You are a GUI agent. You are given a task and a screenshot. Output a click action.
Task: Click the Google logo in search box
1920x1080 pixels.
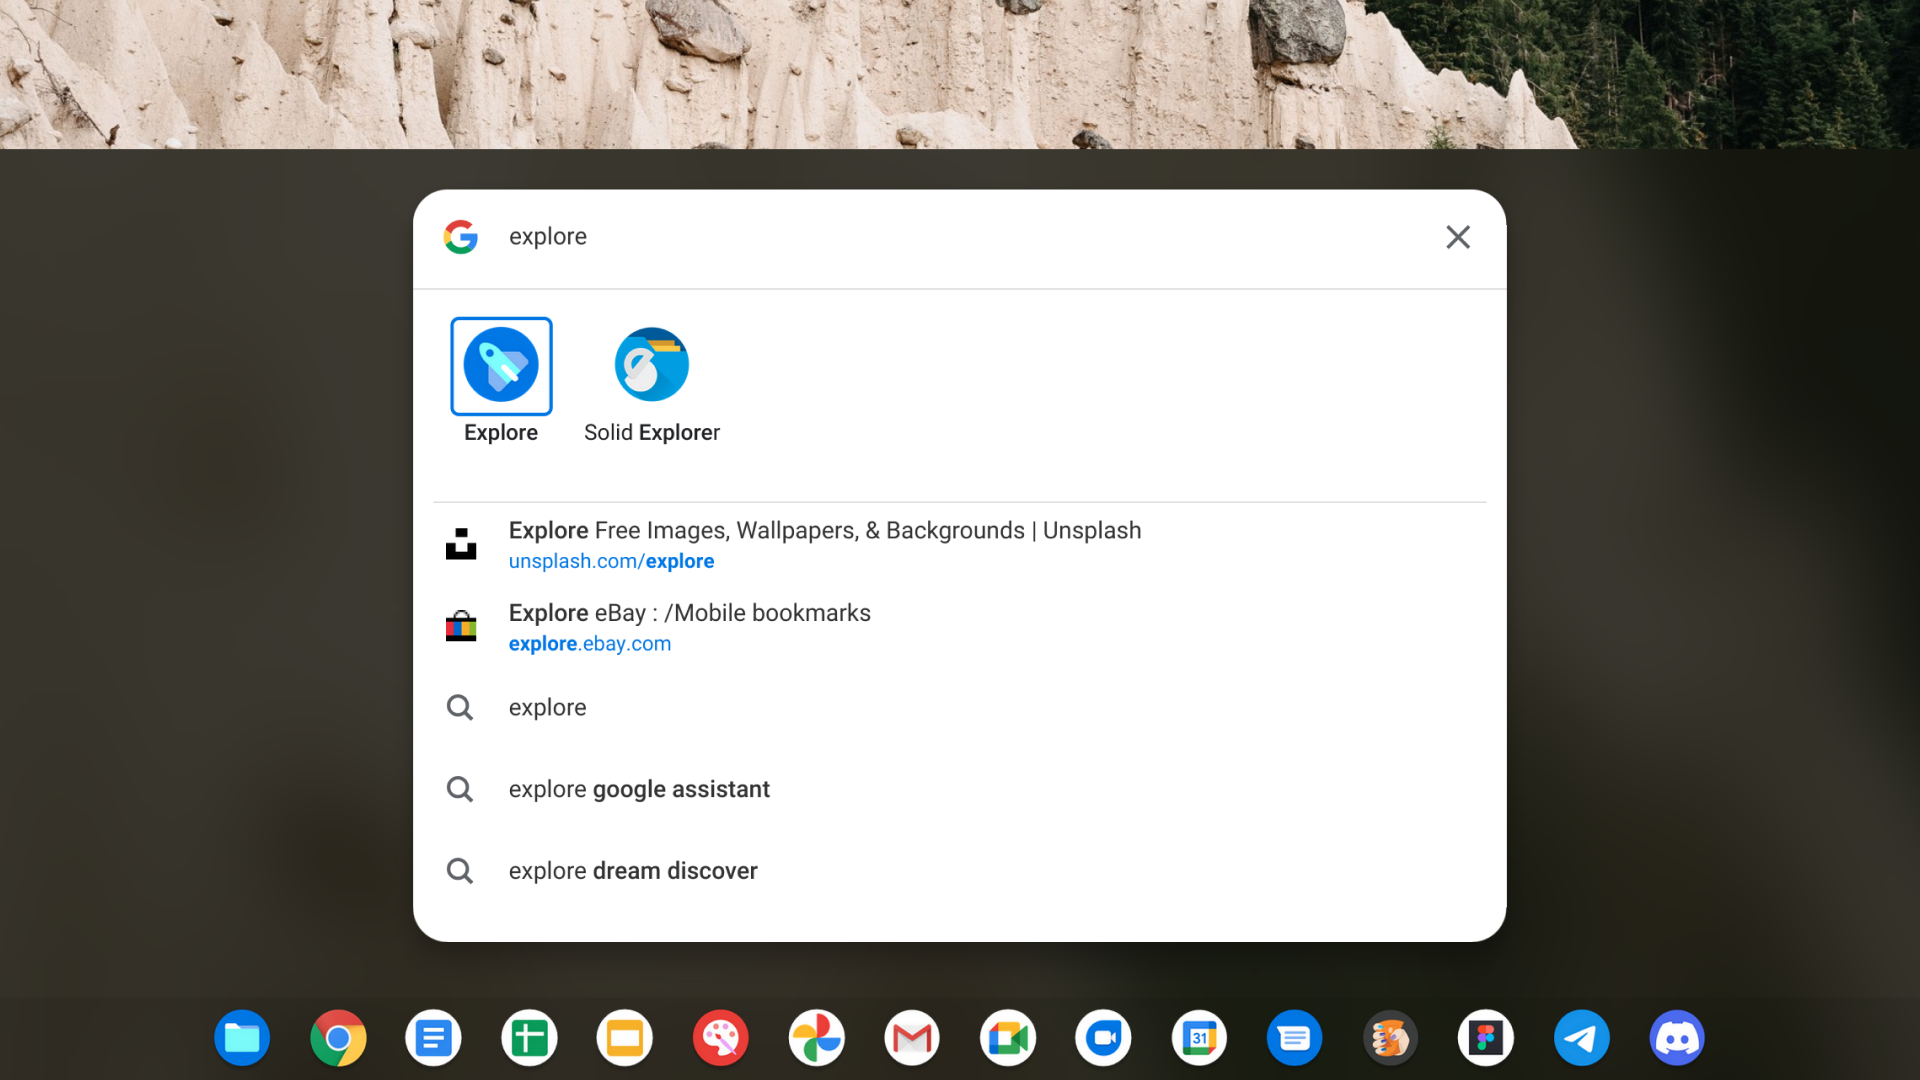tap(461, 237)
